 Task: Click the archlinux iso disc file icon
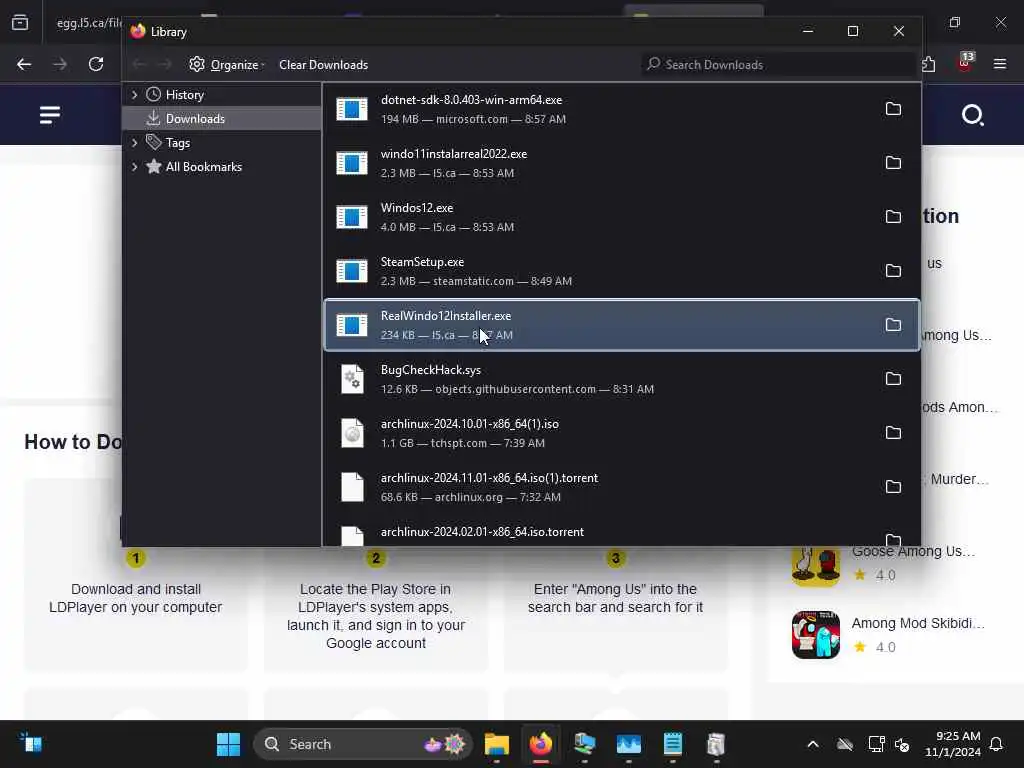(x=353, y=433)
